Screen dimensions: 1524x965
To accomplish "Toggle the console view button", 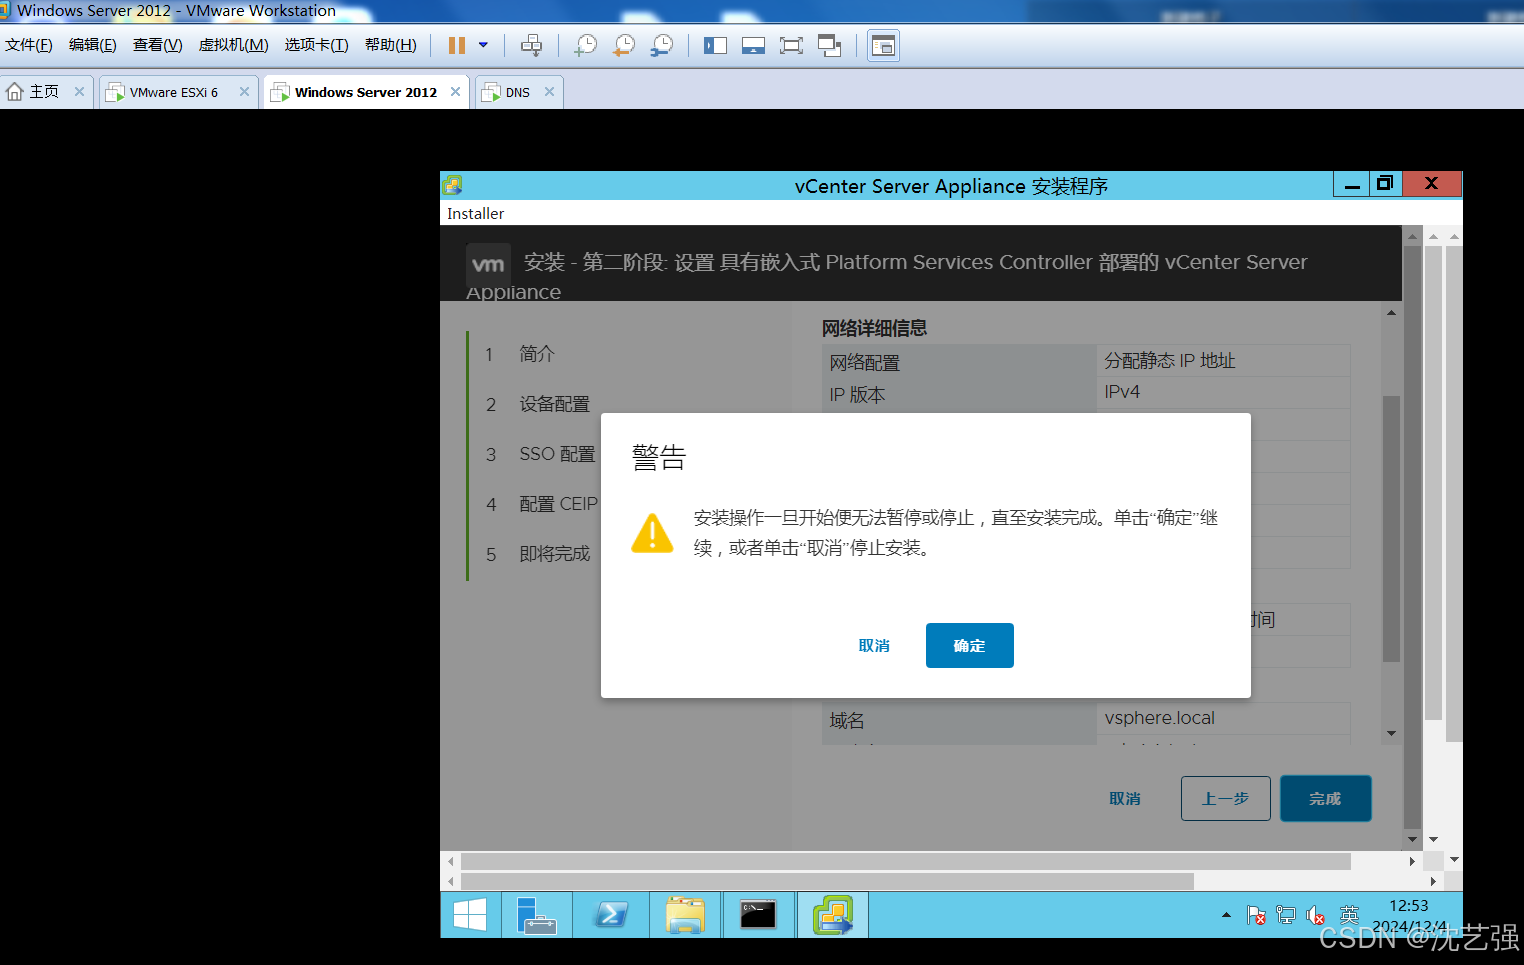I will [x=883, y=45].
